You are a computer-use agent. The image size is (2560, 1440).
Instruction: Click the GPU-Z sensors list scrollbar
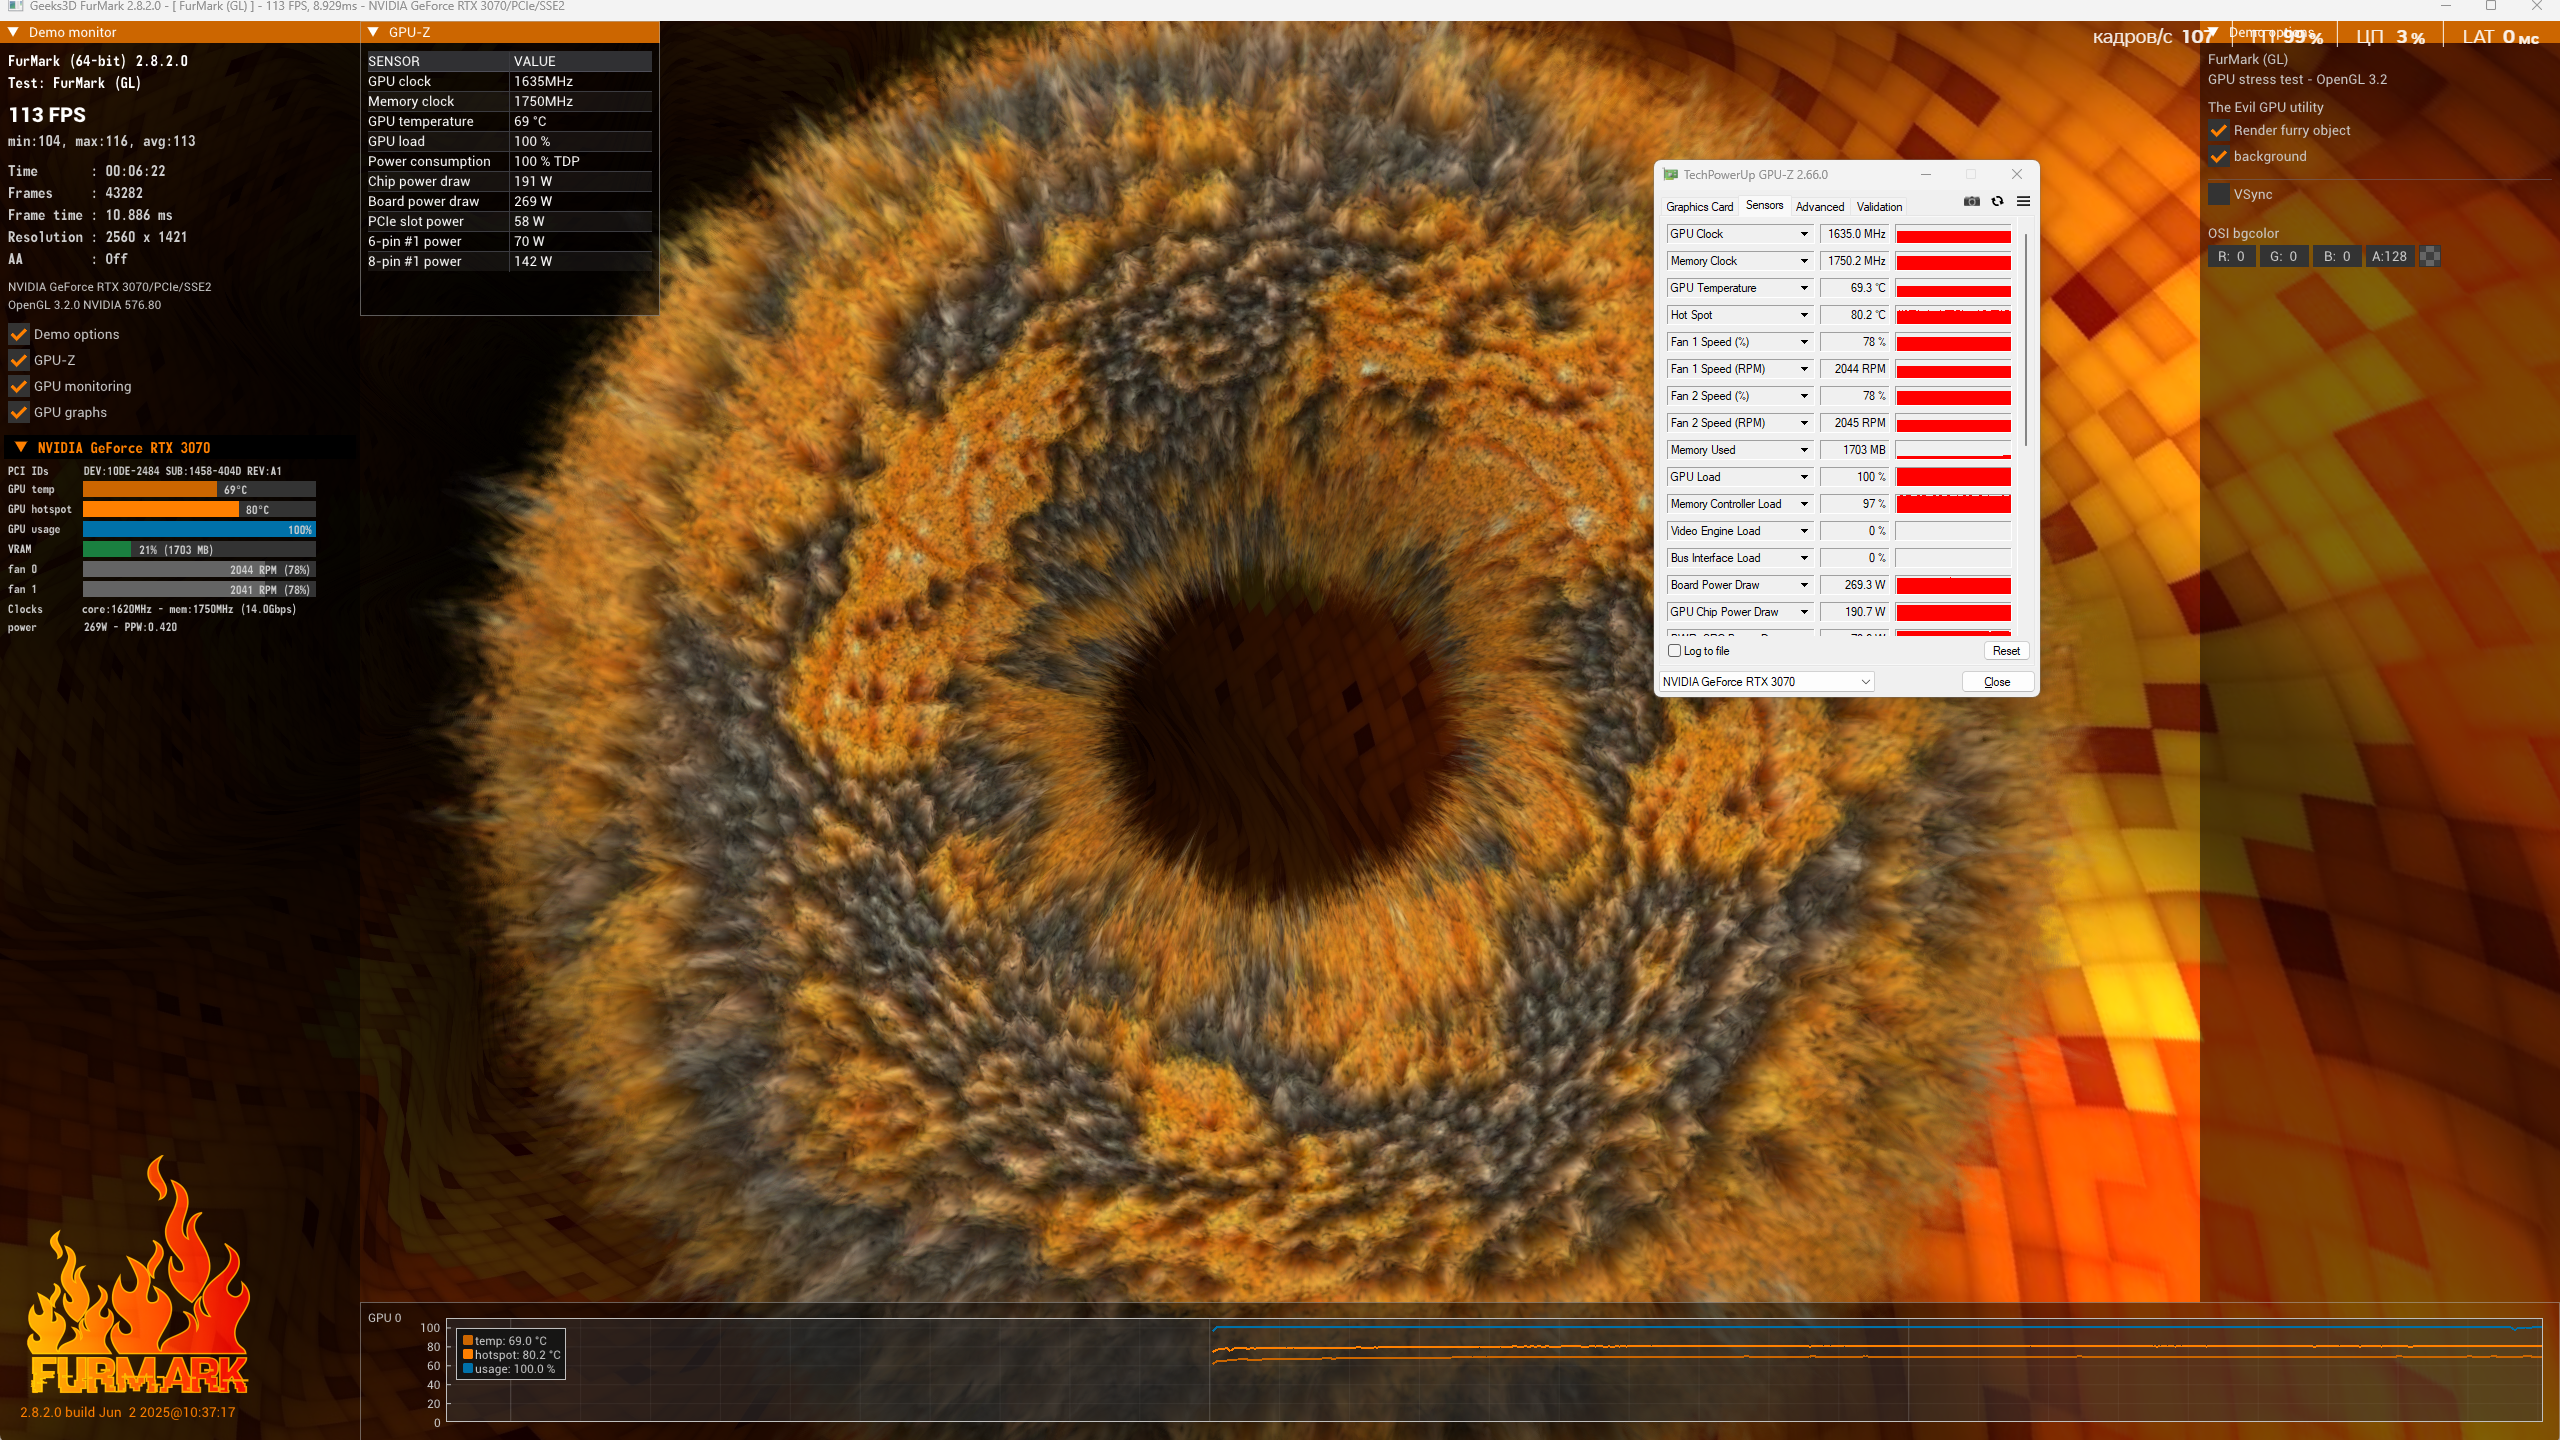(x=2026, y=340)
